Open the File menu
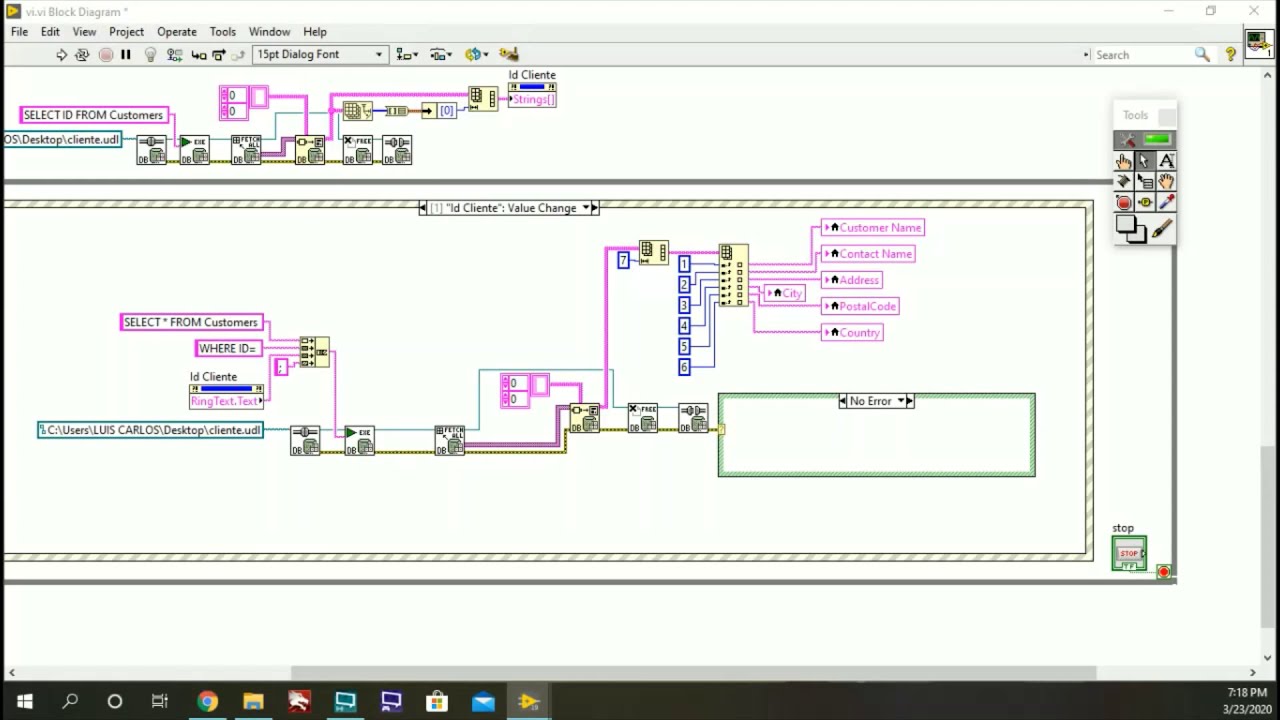The height and width of the screenshot is (720, 1280). point(19,32)
